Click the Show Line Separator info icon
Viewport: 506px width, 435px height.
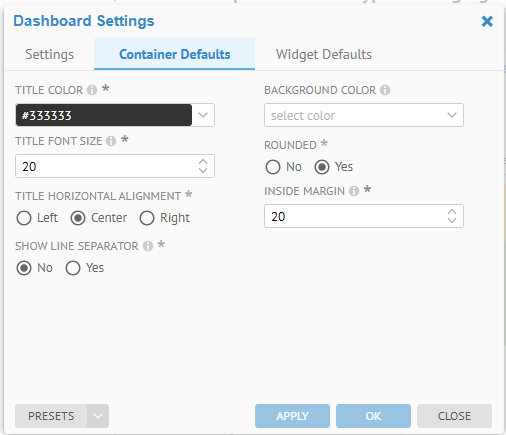pyautogui.click(x=148, y=246)
